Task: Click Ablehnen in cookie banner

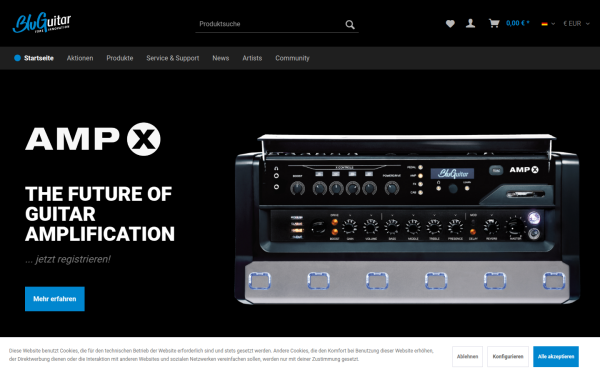Action: click(x=467, y=357)
